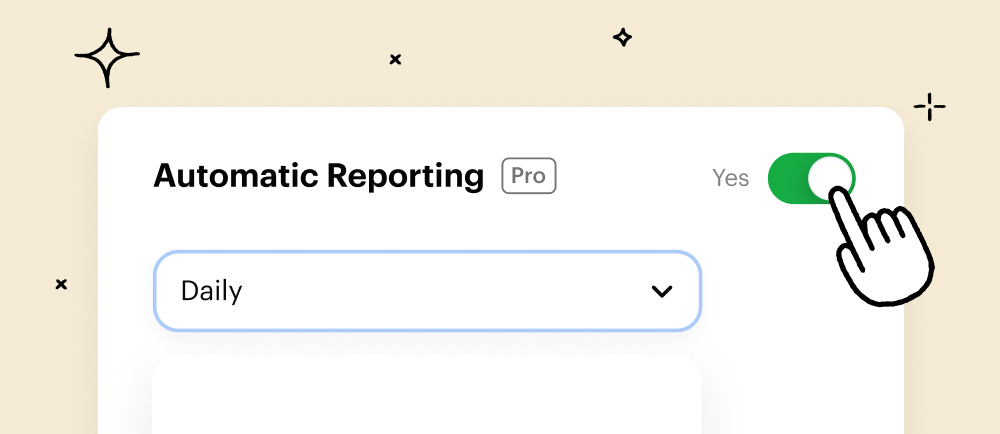Click the Automatic Reporting heading
The width and height of the screenshot is (1000, 434).
[318, 177]
